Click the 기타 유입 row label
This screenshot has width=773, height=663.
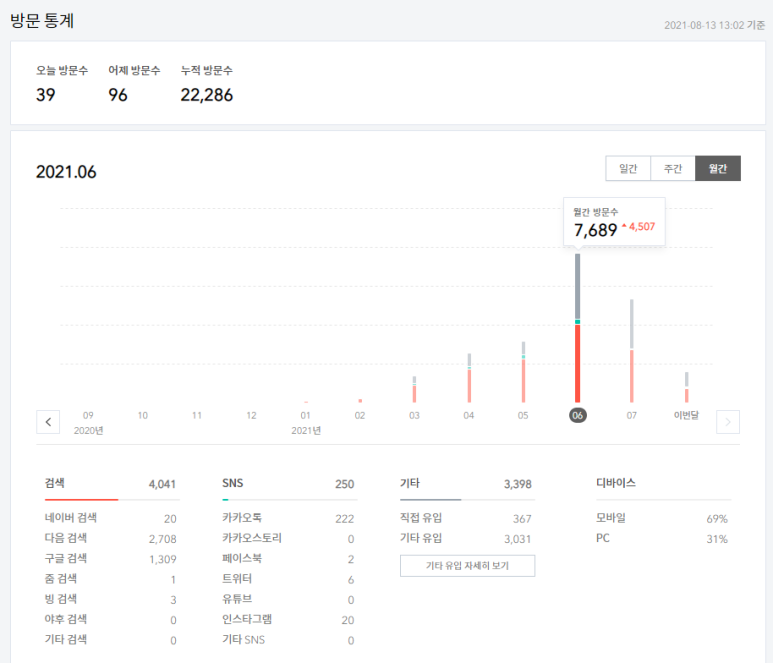coord(421,538)
